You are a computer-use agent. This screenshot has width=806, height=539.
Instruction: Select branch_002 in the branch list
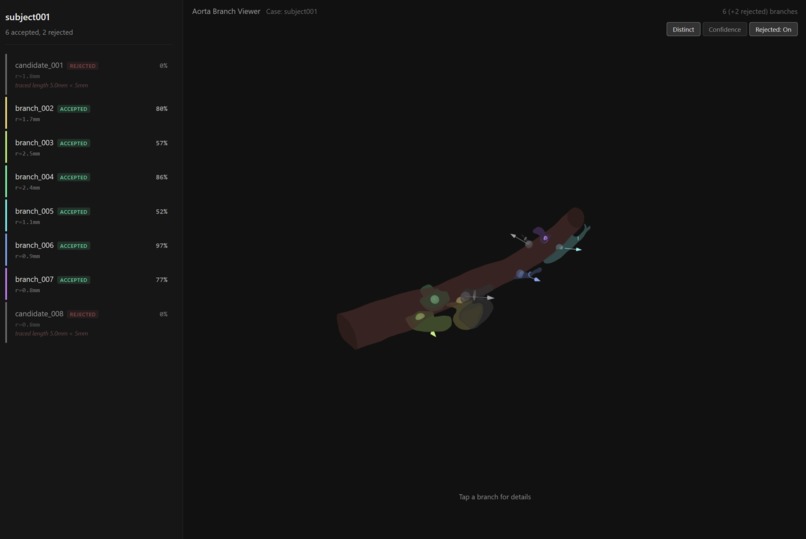pos(88,113)
